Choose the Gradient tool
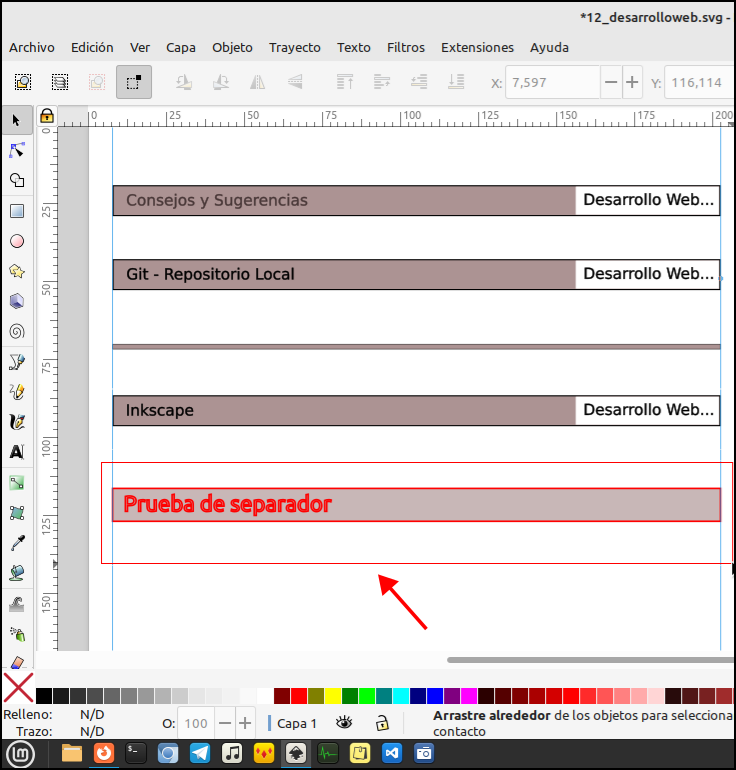 (17, 483)
